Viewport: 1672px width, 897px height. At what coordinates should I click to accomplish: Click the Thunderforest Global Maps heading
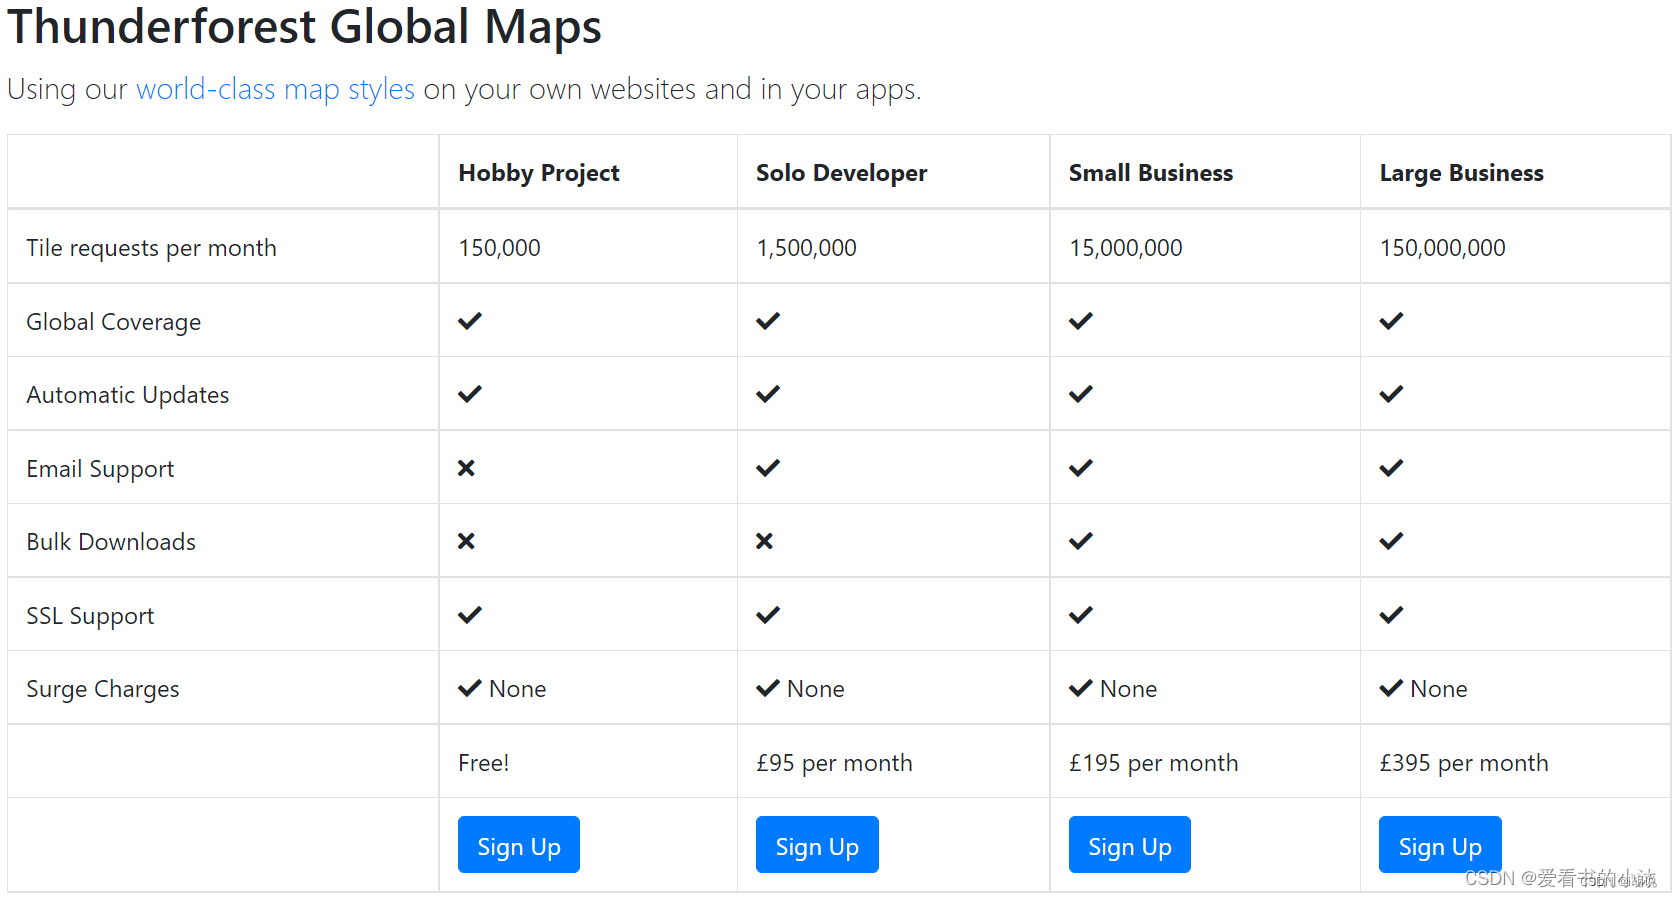[305, 27]
